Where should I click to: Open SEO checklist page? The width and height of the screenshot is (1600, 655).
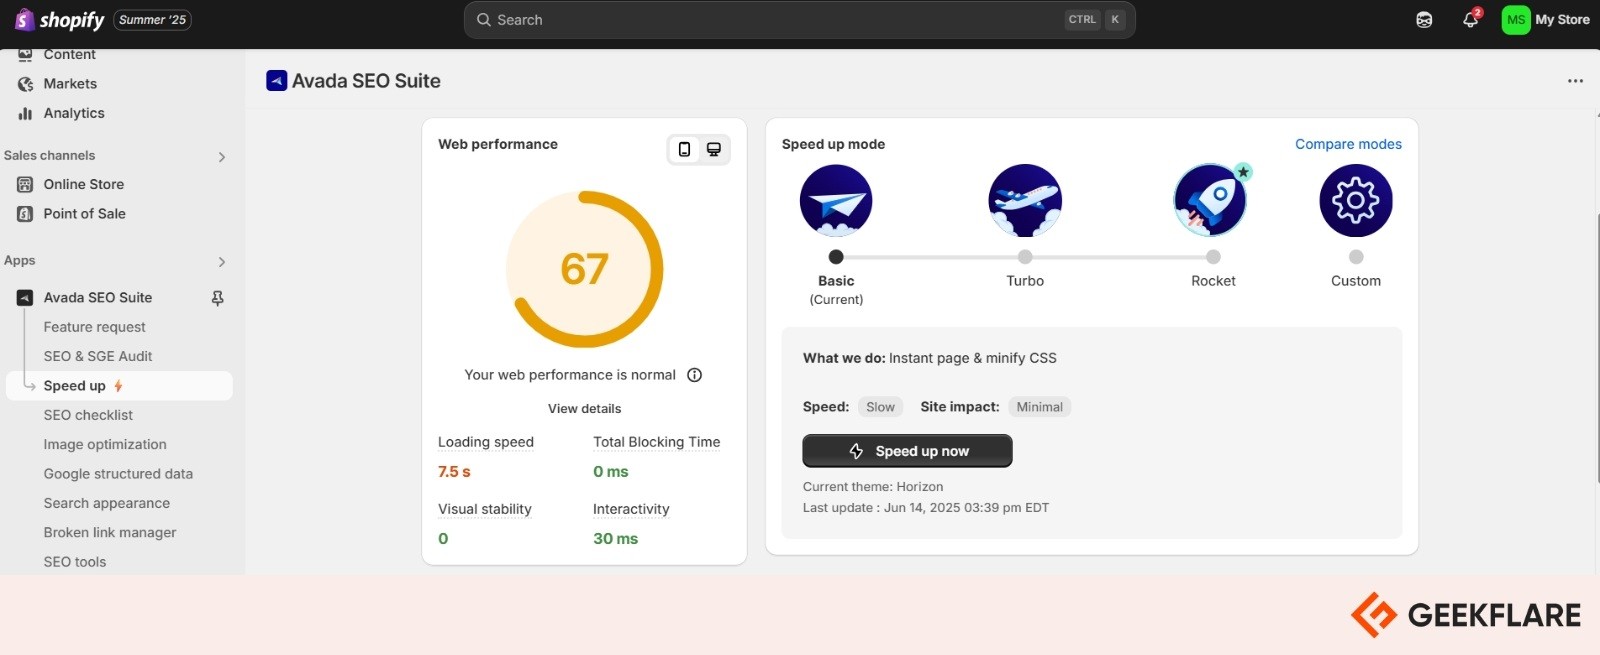pyautogui.click(x=88, y=415)
